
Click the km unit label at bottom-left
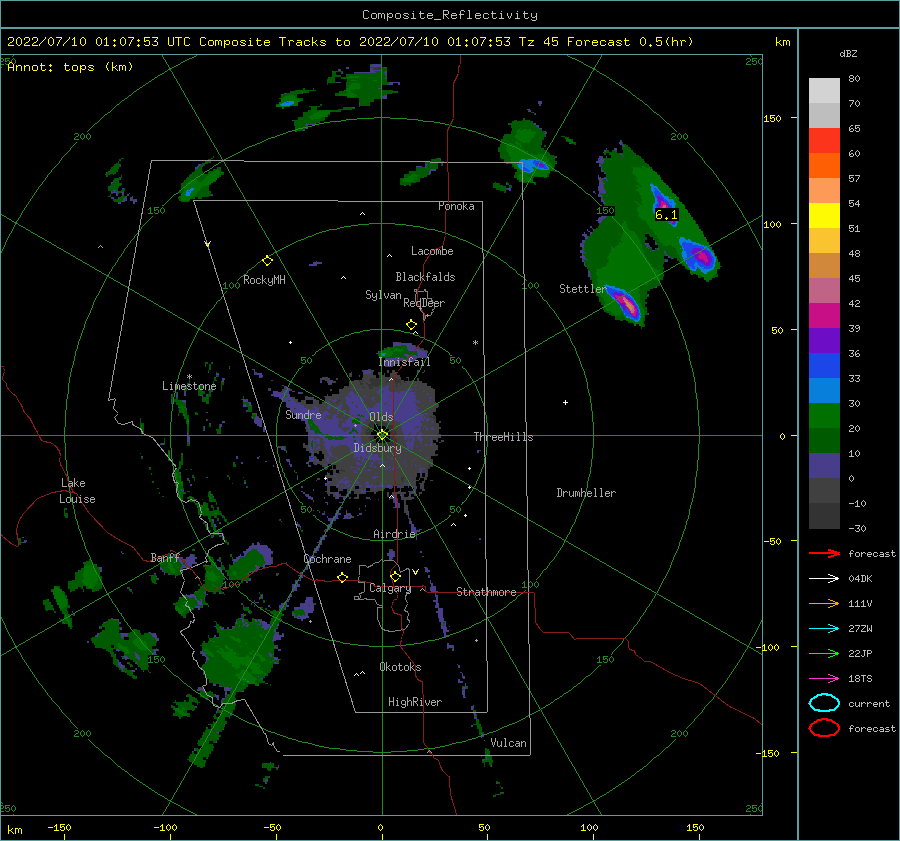pos(14,830)
